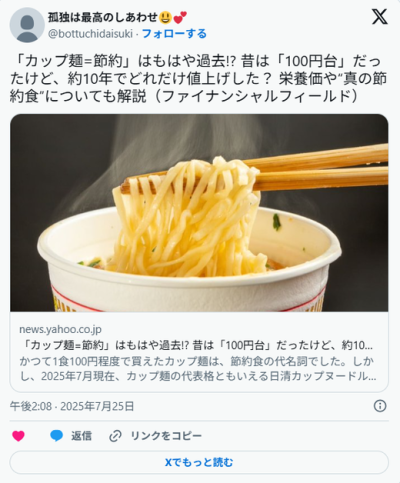Click the news.yahoo.co.jp domain label

pos(60,329)
